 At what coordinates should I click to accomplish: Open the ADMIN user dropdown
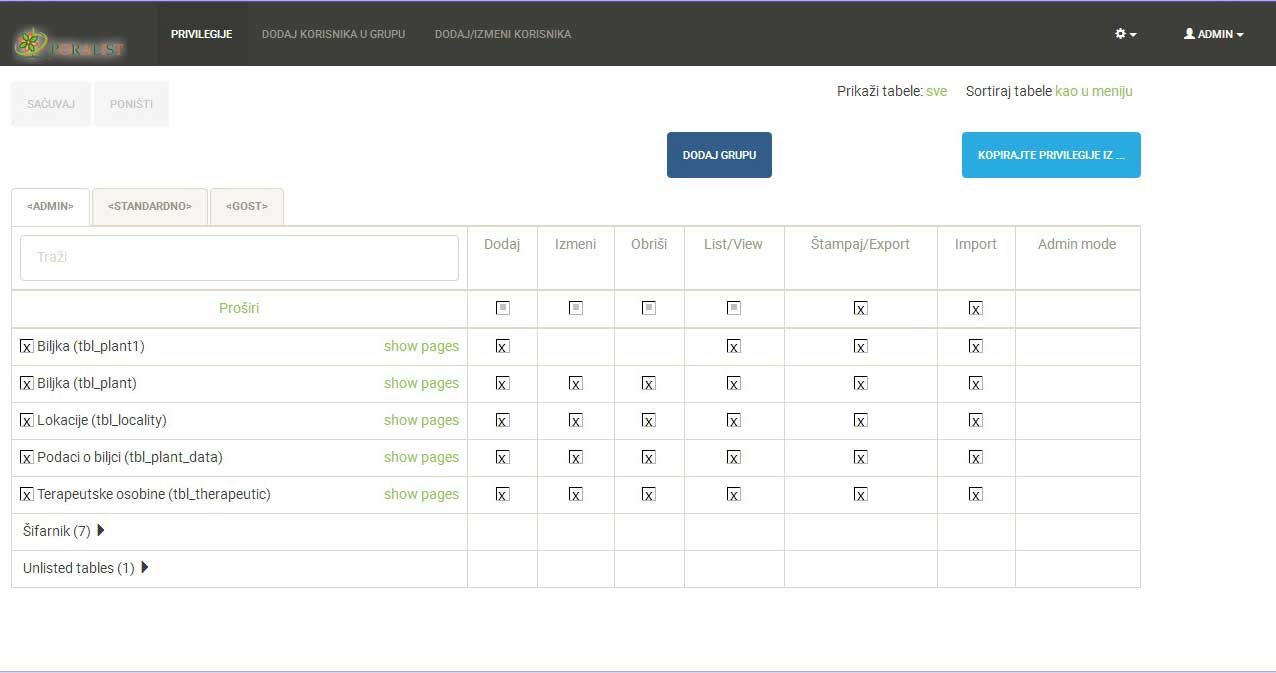(x=1213, y=34)
